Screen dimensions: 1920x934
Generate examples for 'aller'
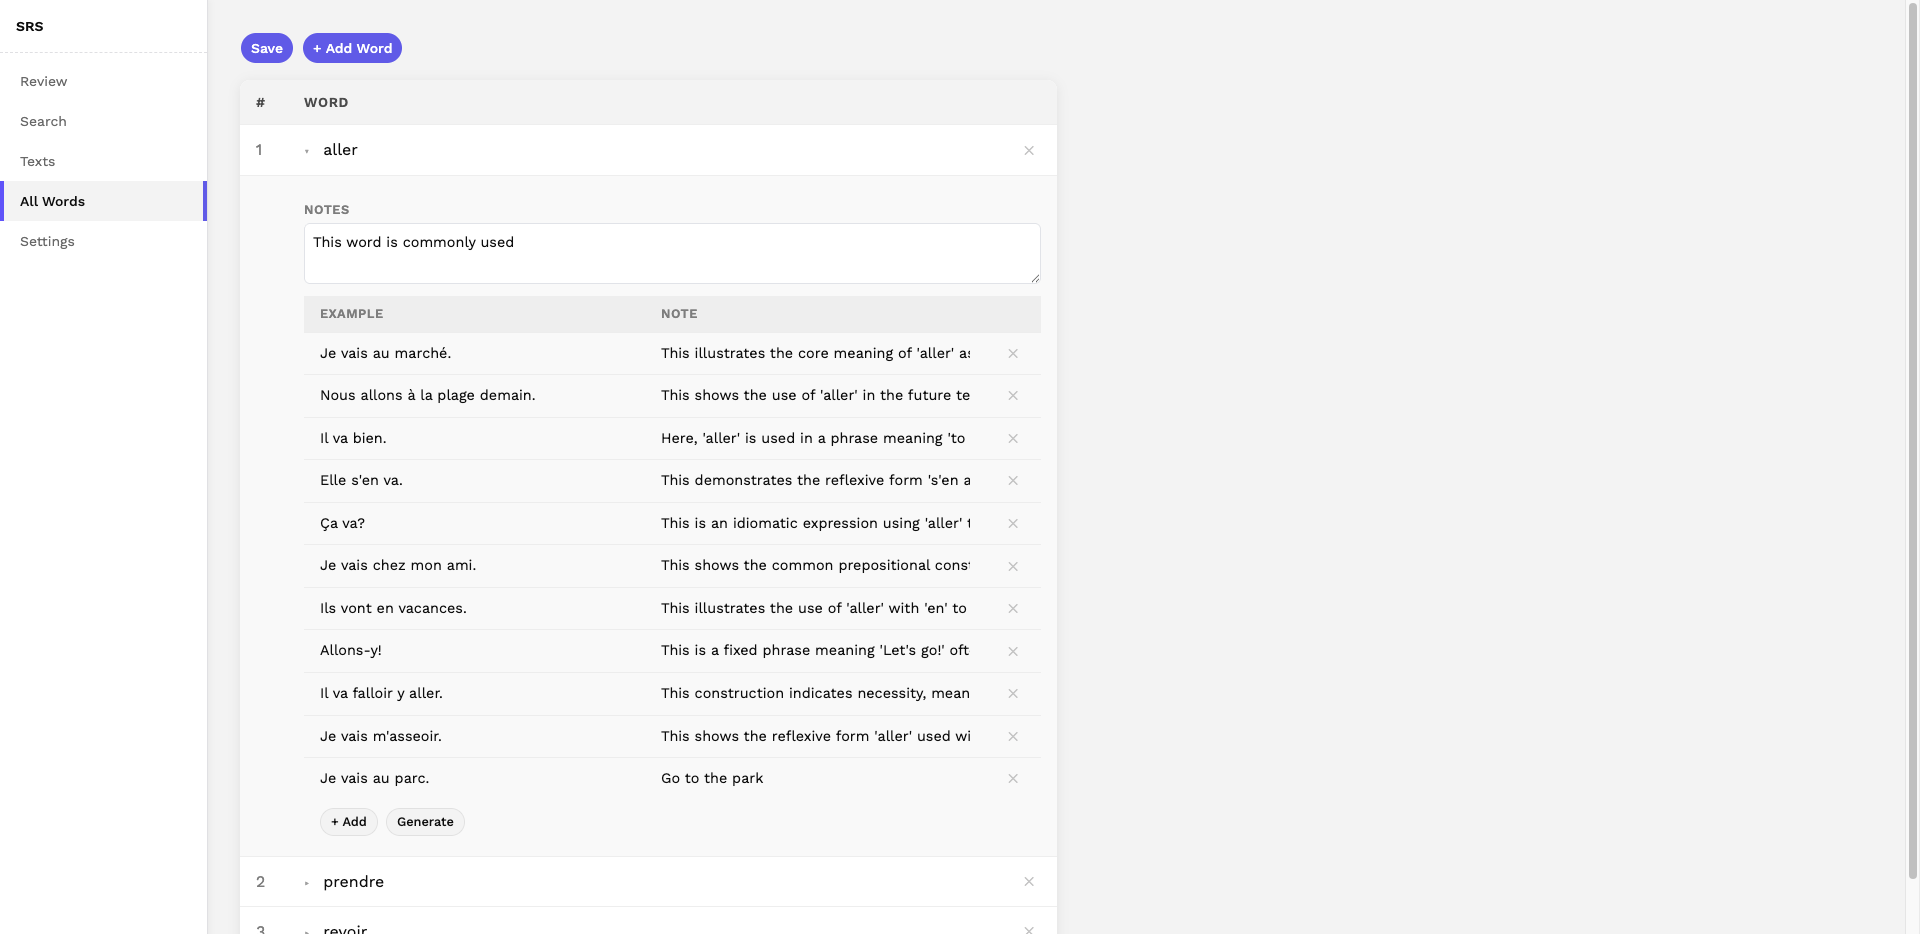425,822
